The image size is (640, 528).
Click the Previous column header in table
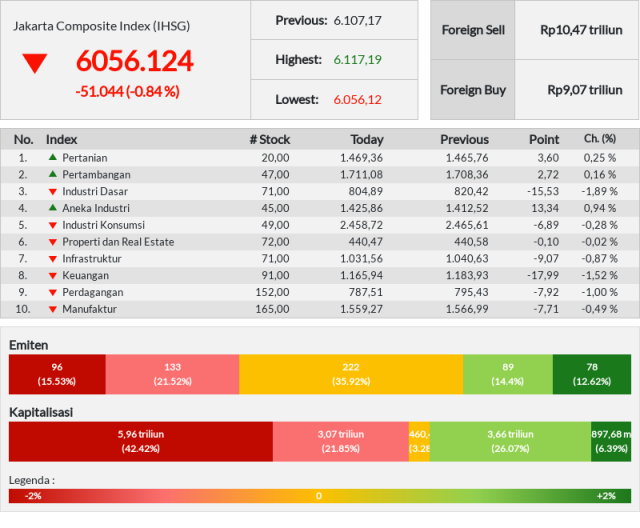click(x=464, y=140)
